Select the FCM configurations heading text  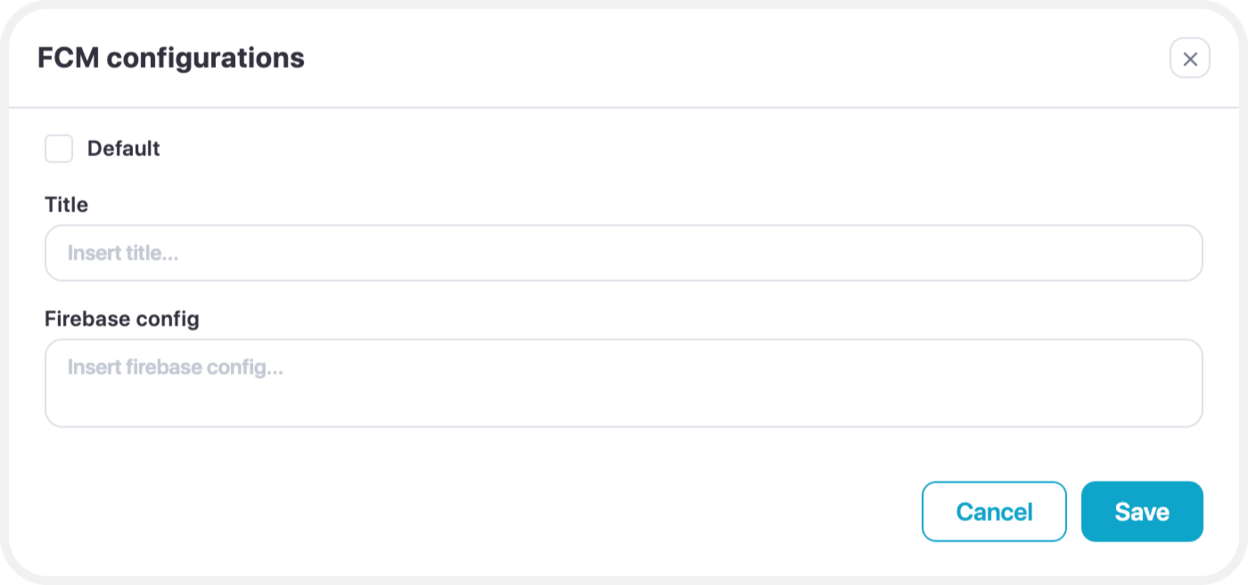click(171, 58)
